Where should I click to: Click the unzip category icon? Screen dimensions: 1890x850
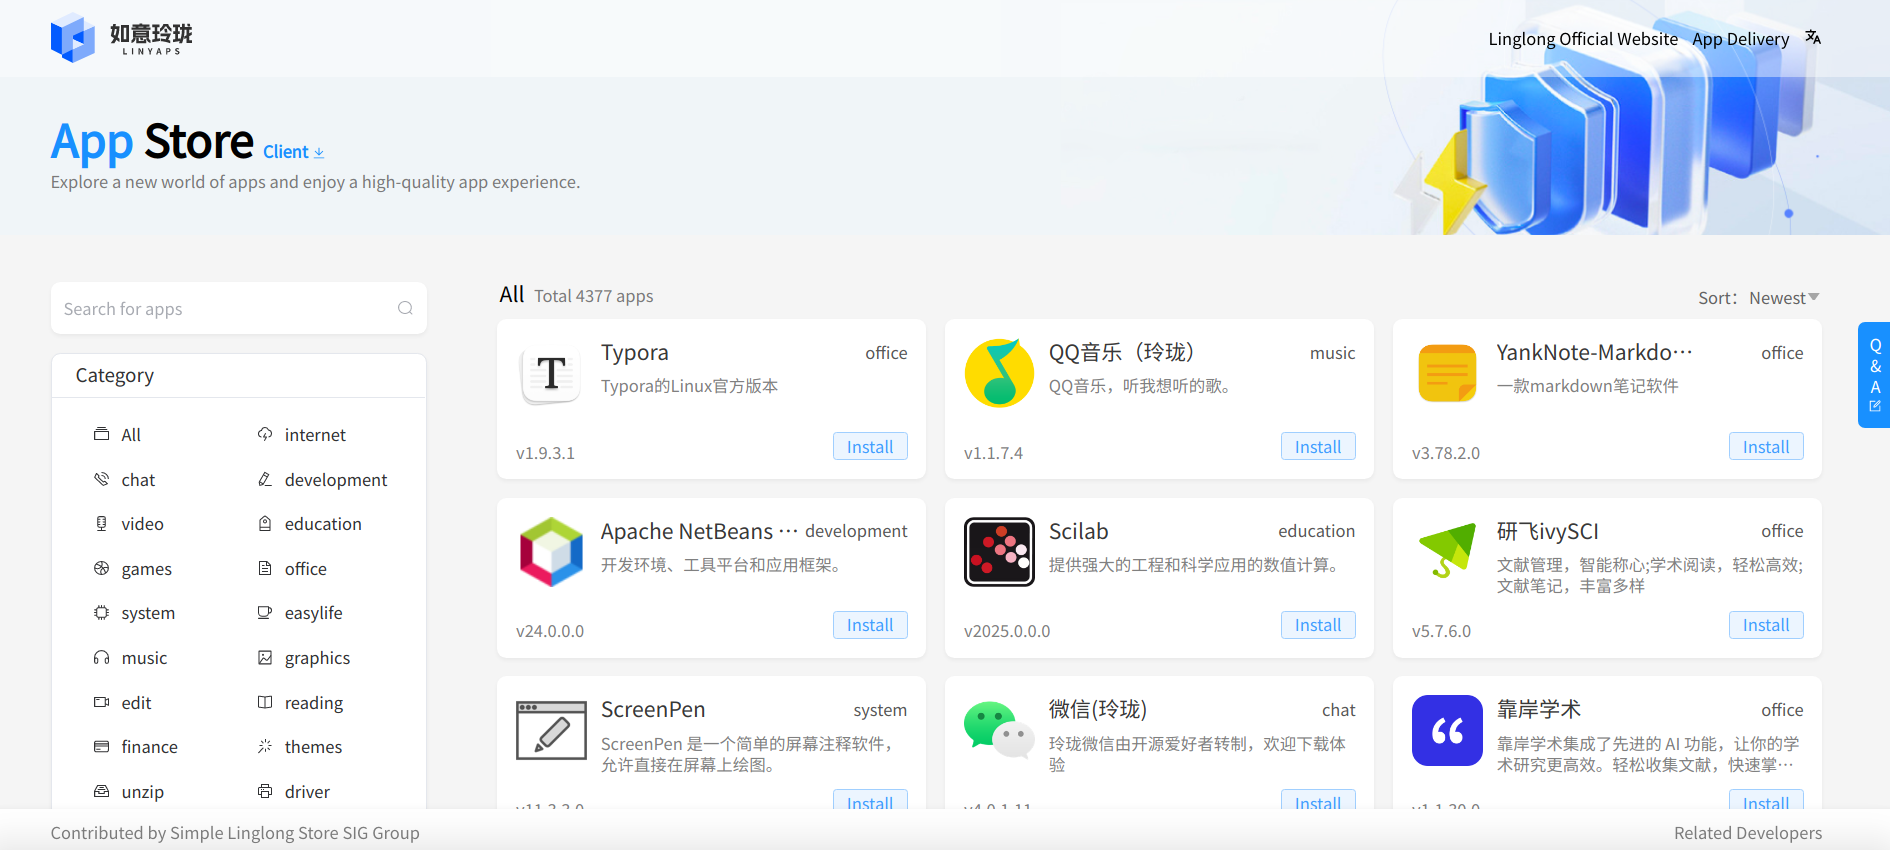coord(101,791)
